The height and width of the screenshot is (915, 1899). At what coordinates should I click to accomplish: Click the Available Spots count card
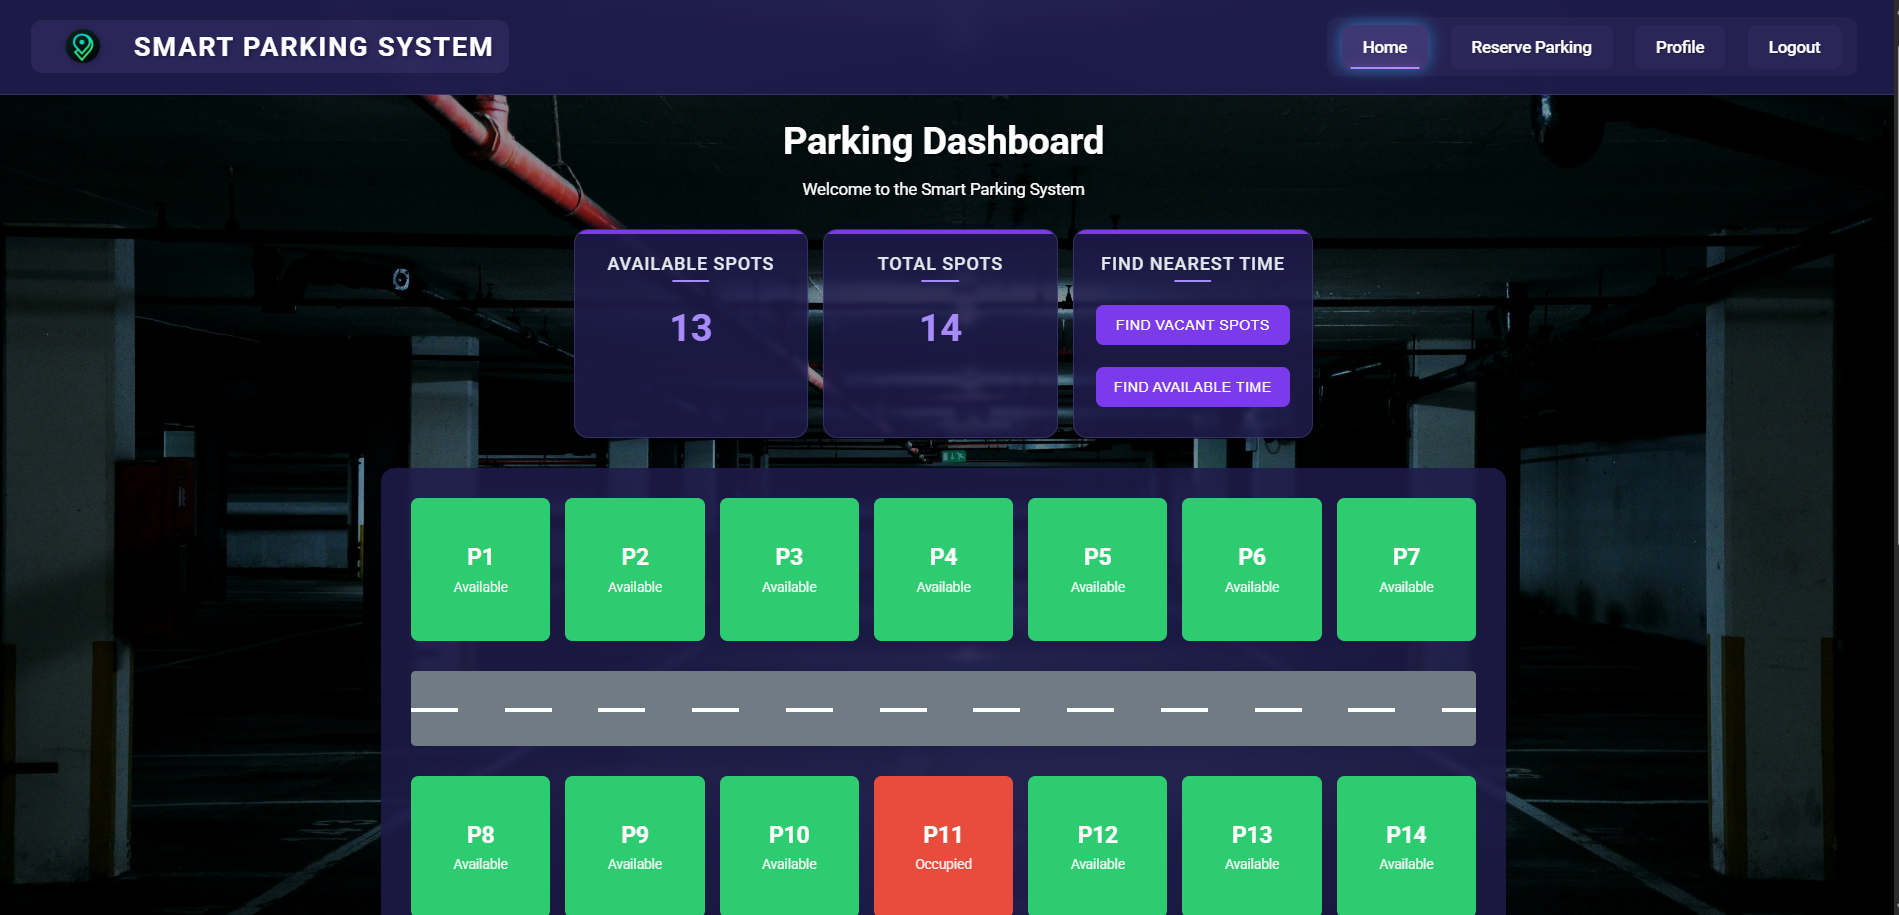(x=690, y=333)
